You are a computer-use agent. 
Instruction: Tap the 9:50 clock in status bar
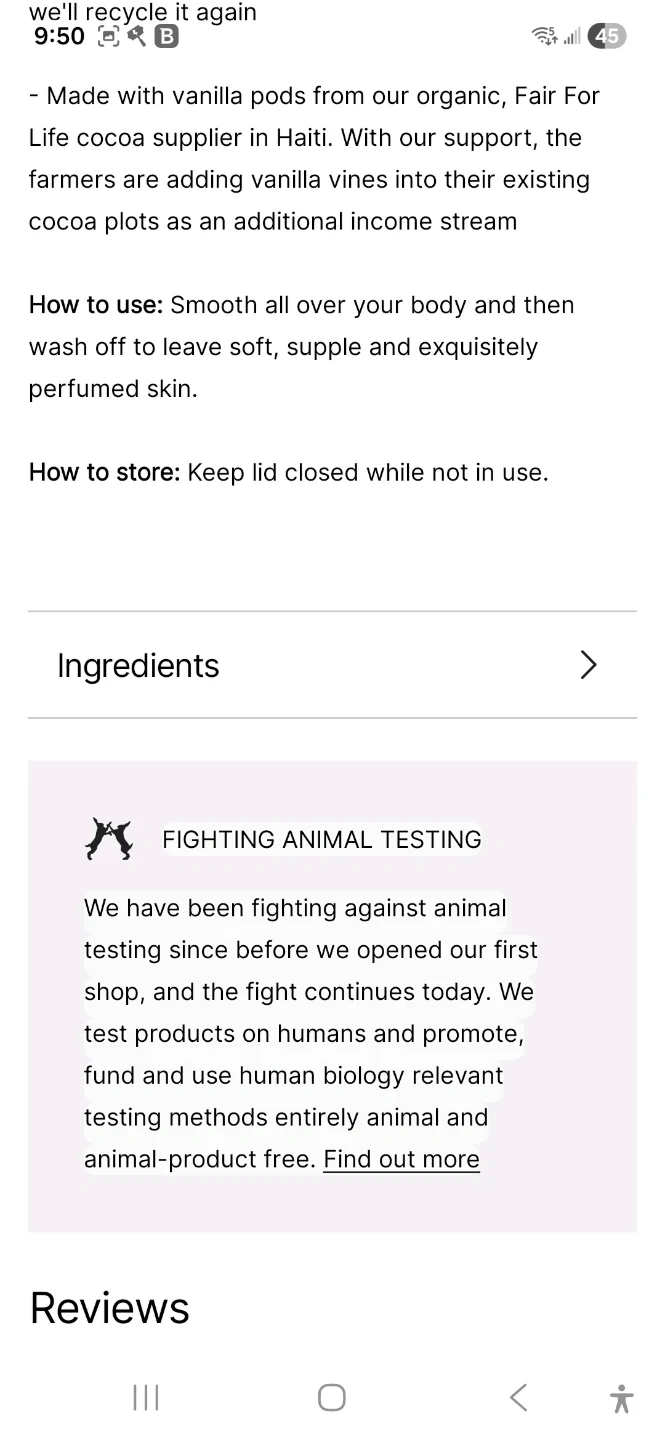[59, 37]
